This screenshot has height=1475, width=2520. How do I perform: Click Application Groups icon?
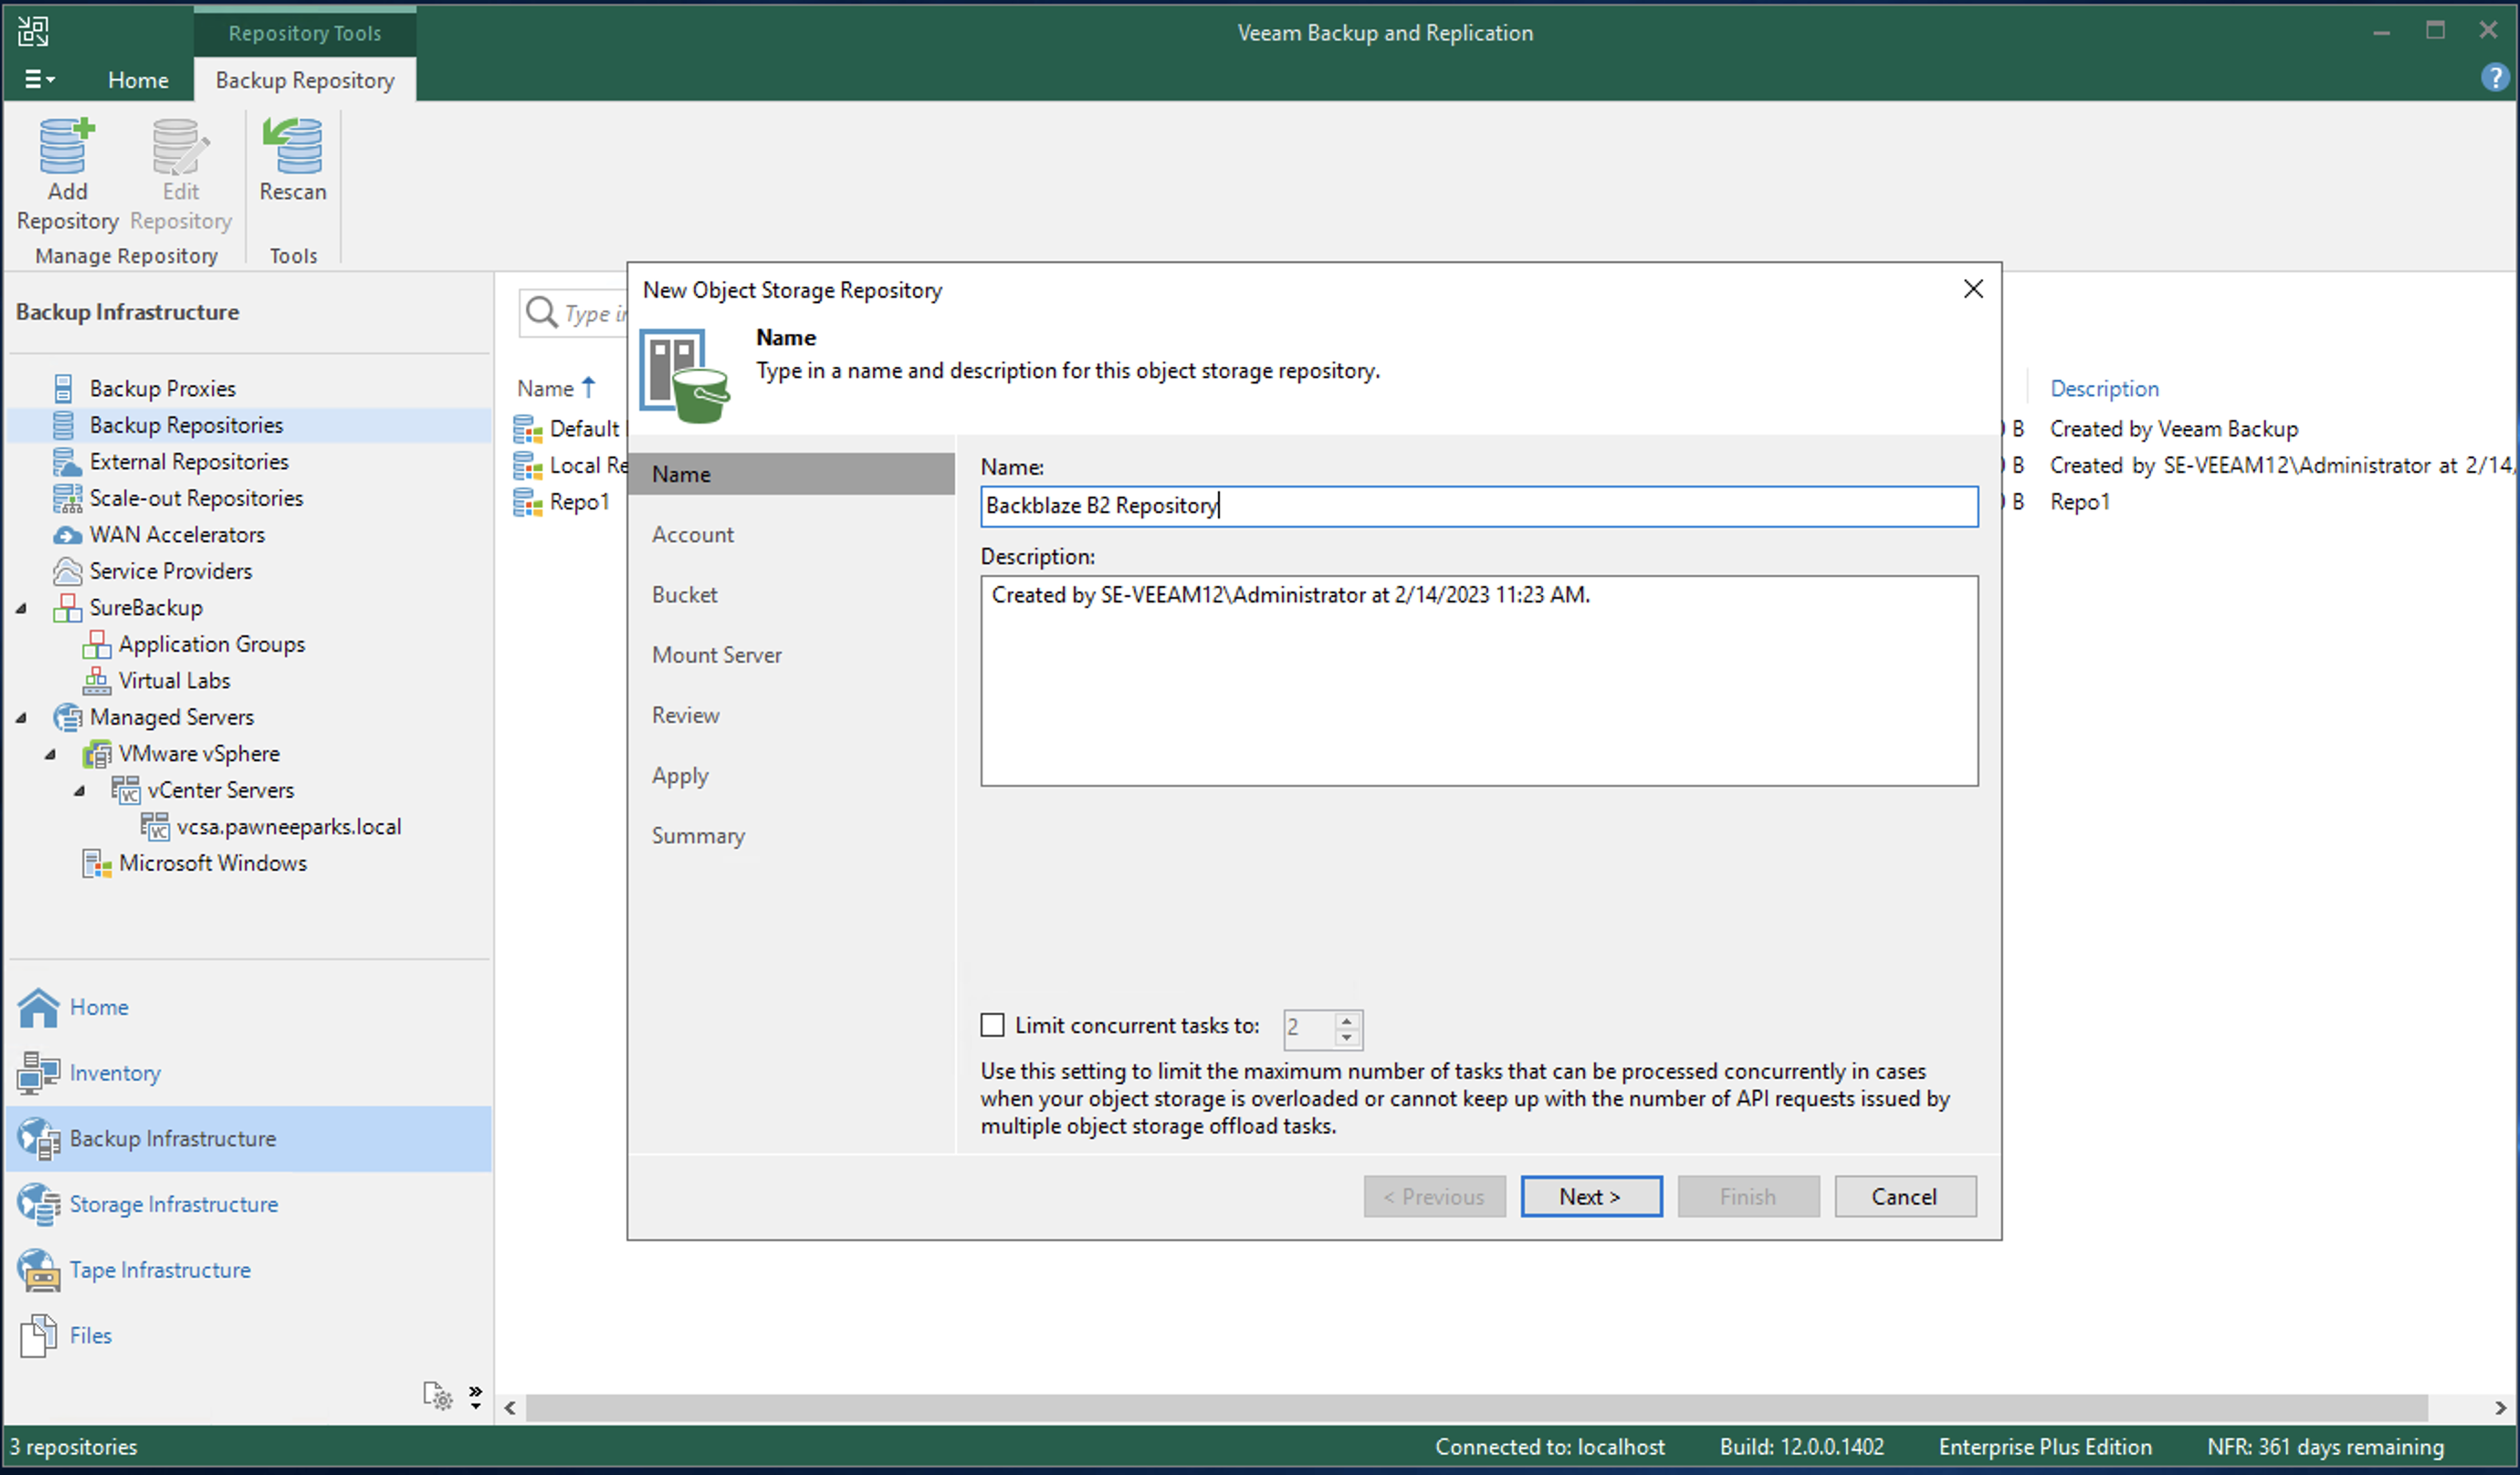[96, 644]
